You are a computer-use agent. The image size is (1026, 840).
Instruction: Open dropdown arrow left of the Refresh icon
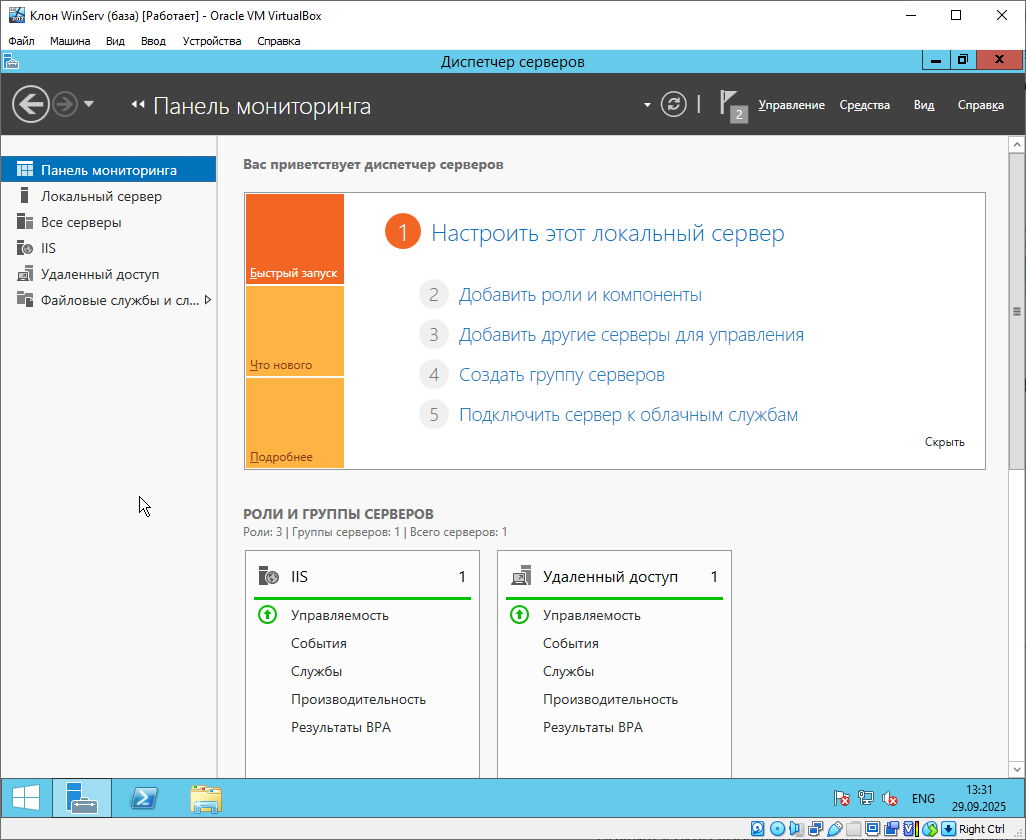pyautogui.click(x=647, y=105)
